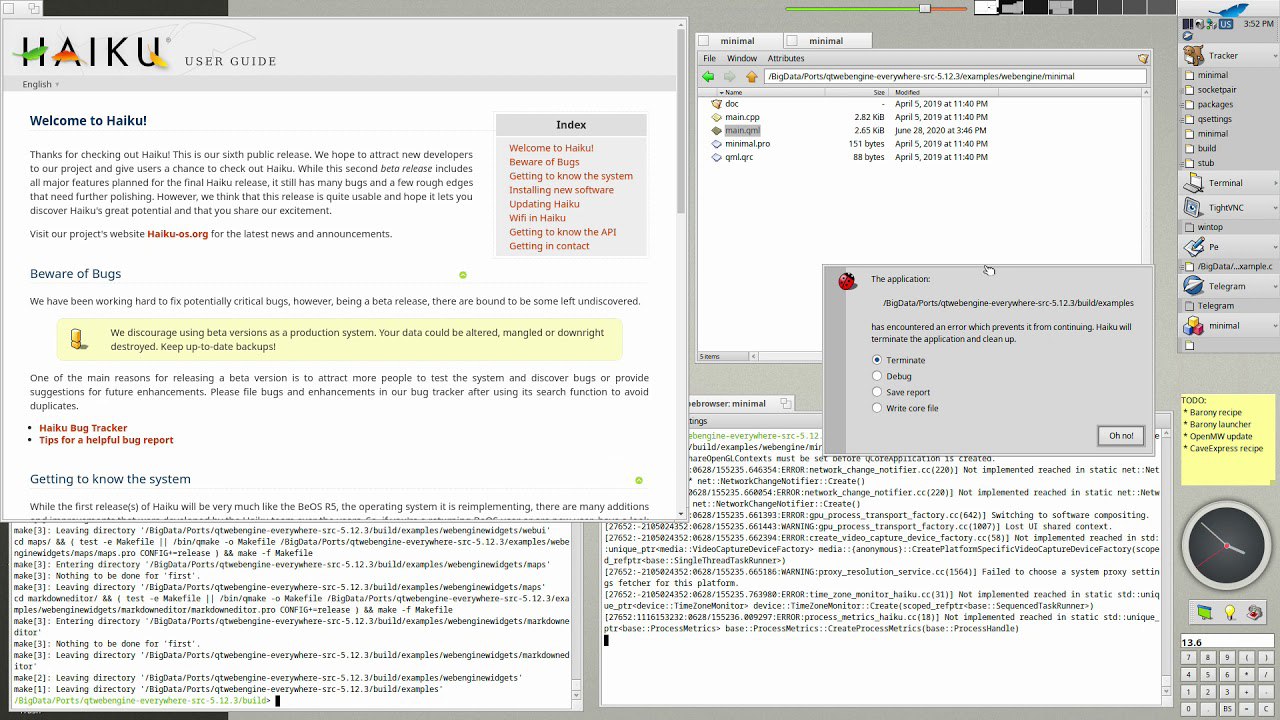1280x720 pixels.
Task: Click the Telegram paper plane icon in Deskbar
Action: coord(1193,286)
